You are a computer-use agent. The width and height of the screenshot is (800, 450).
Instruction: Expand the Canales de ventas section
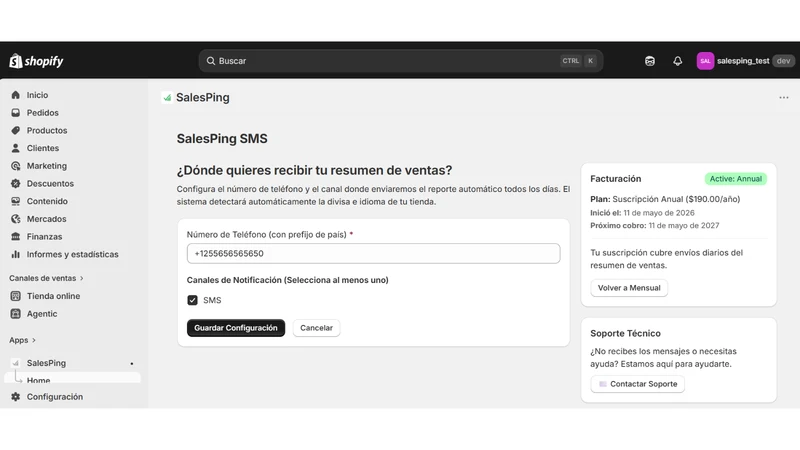pos(46,279)
